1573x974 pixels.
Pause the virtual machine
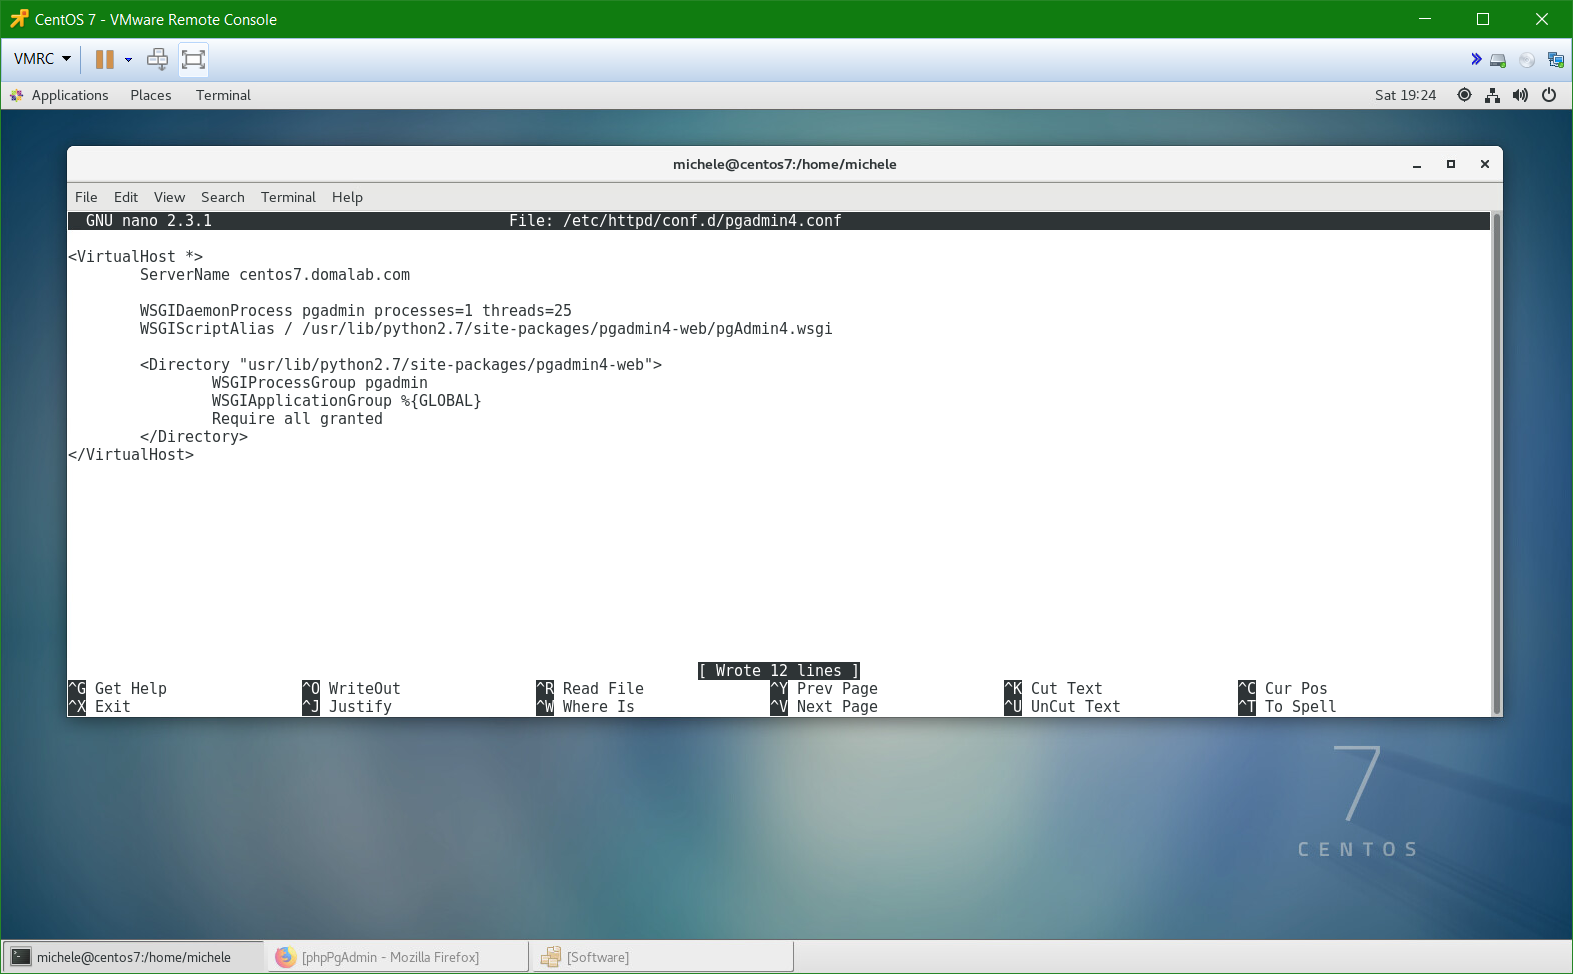click(104, 59)
